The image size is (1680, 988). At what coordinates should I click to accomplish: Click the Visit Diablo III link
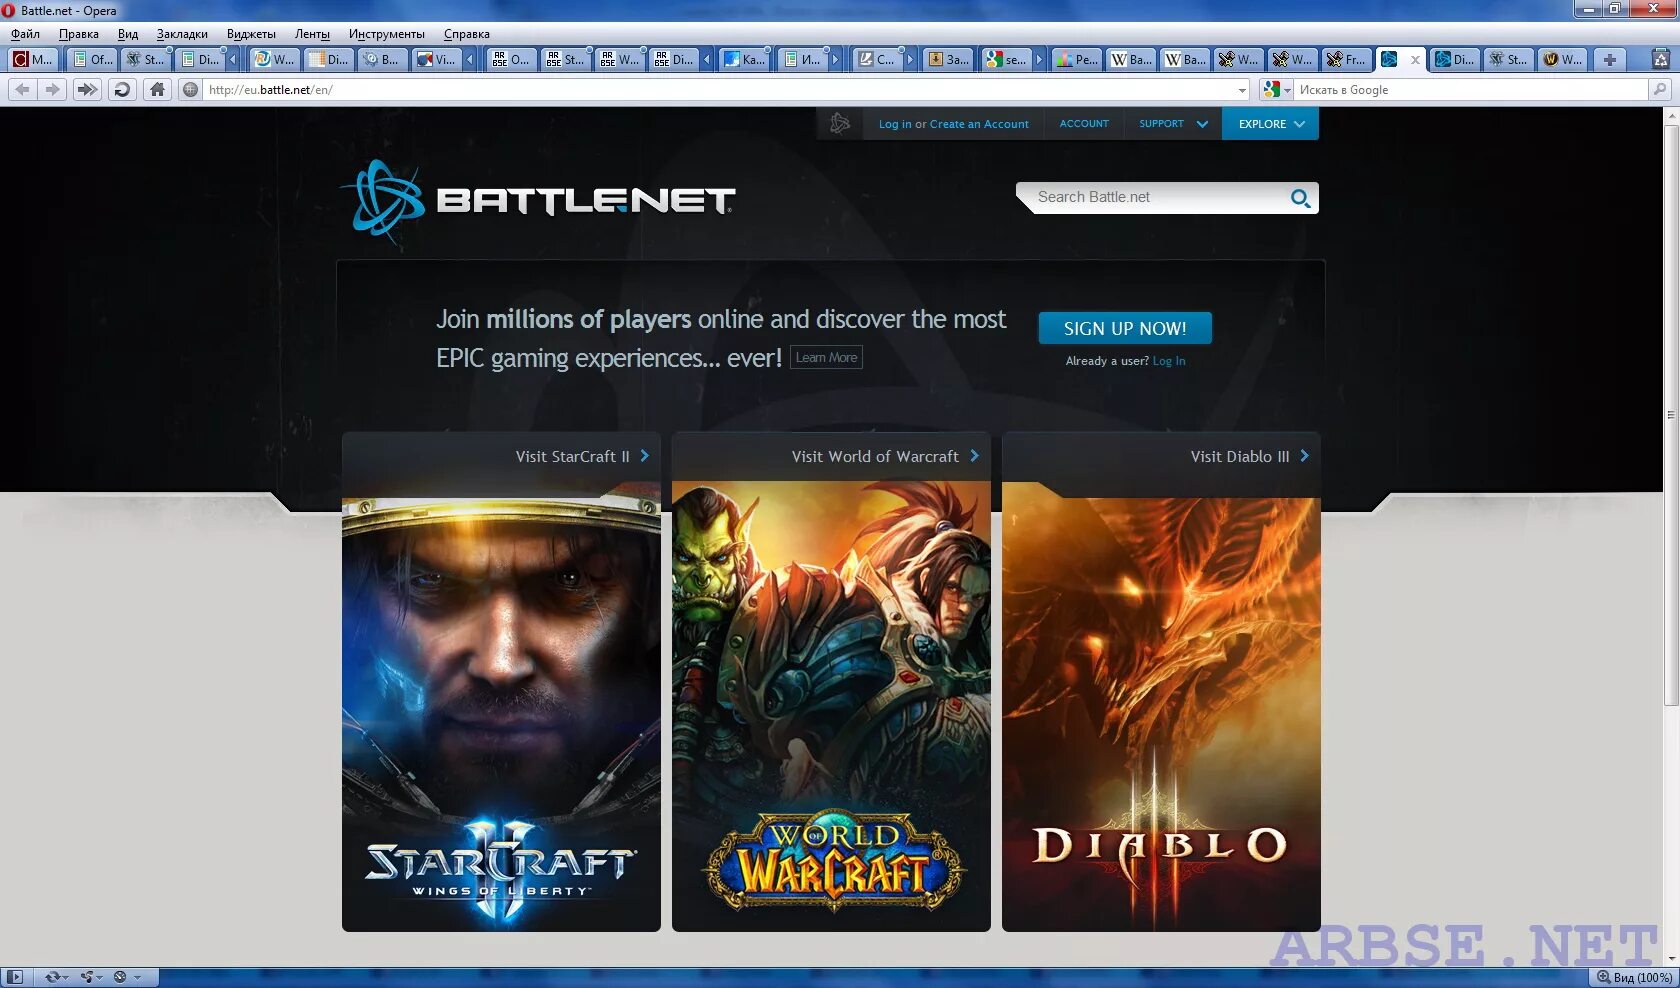click(x=1239, y=456)
